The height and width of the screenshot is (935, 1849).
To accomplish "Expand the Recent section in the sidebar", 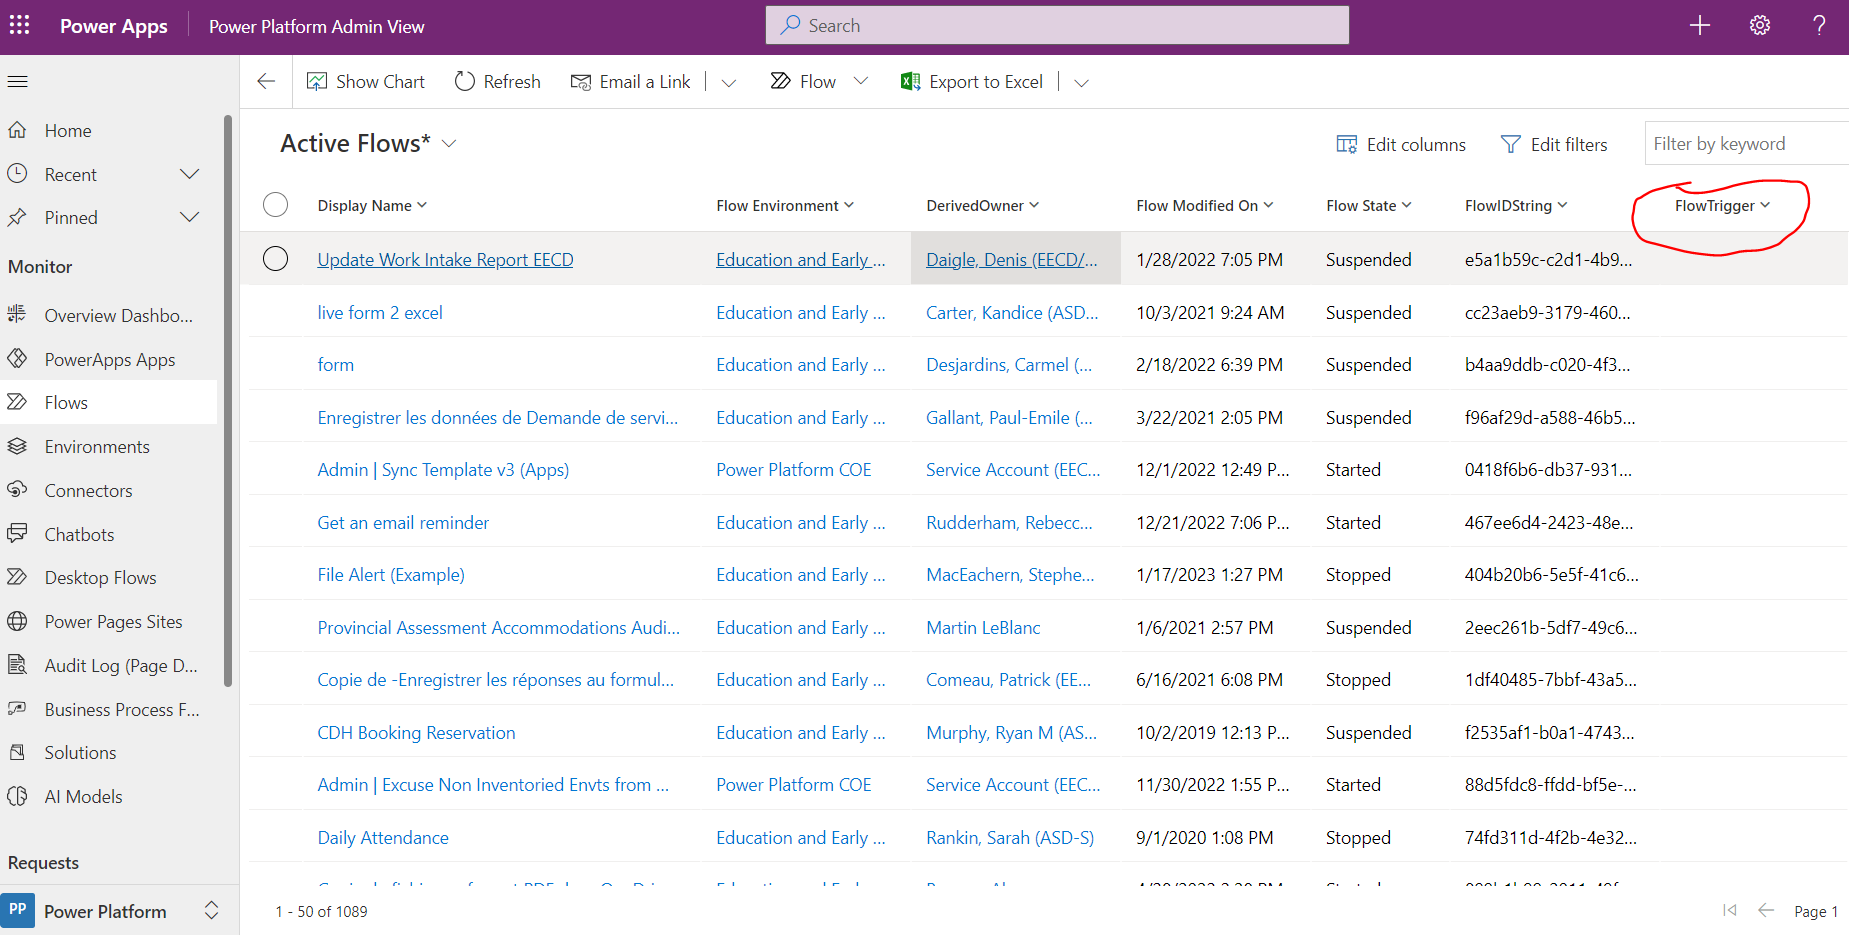I will tap(189, 173).
